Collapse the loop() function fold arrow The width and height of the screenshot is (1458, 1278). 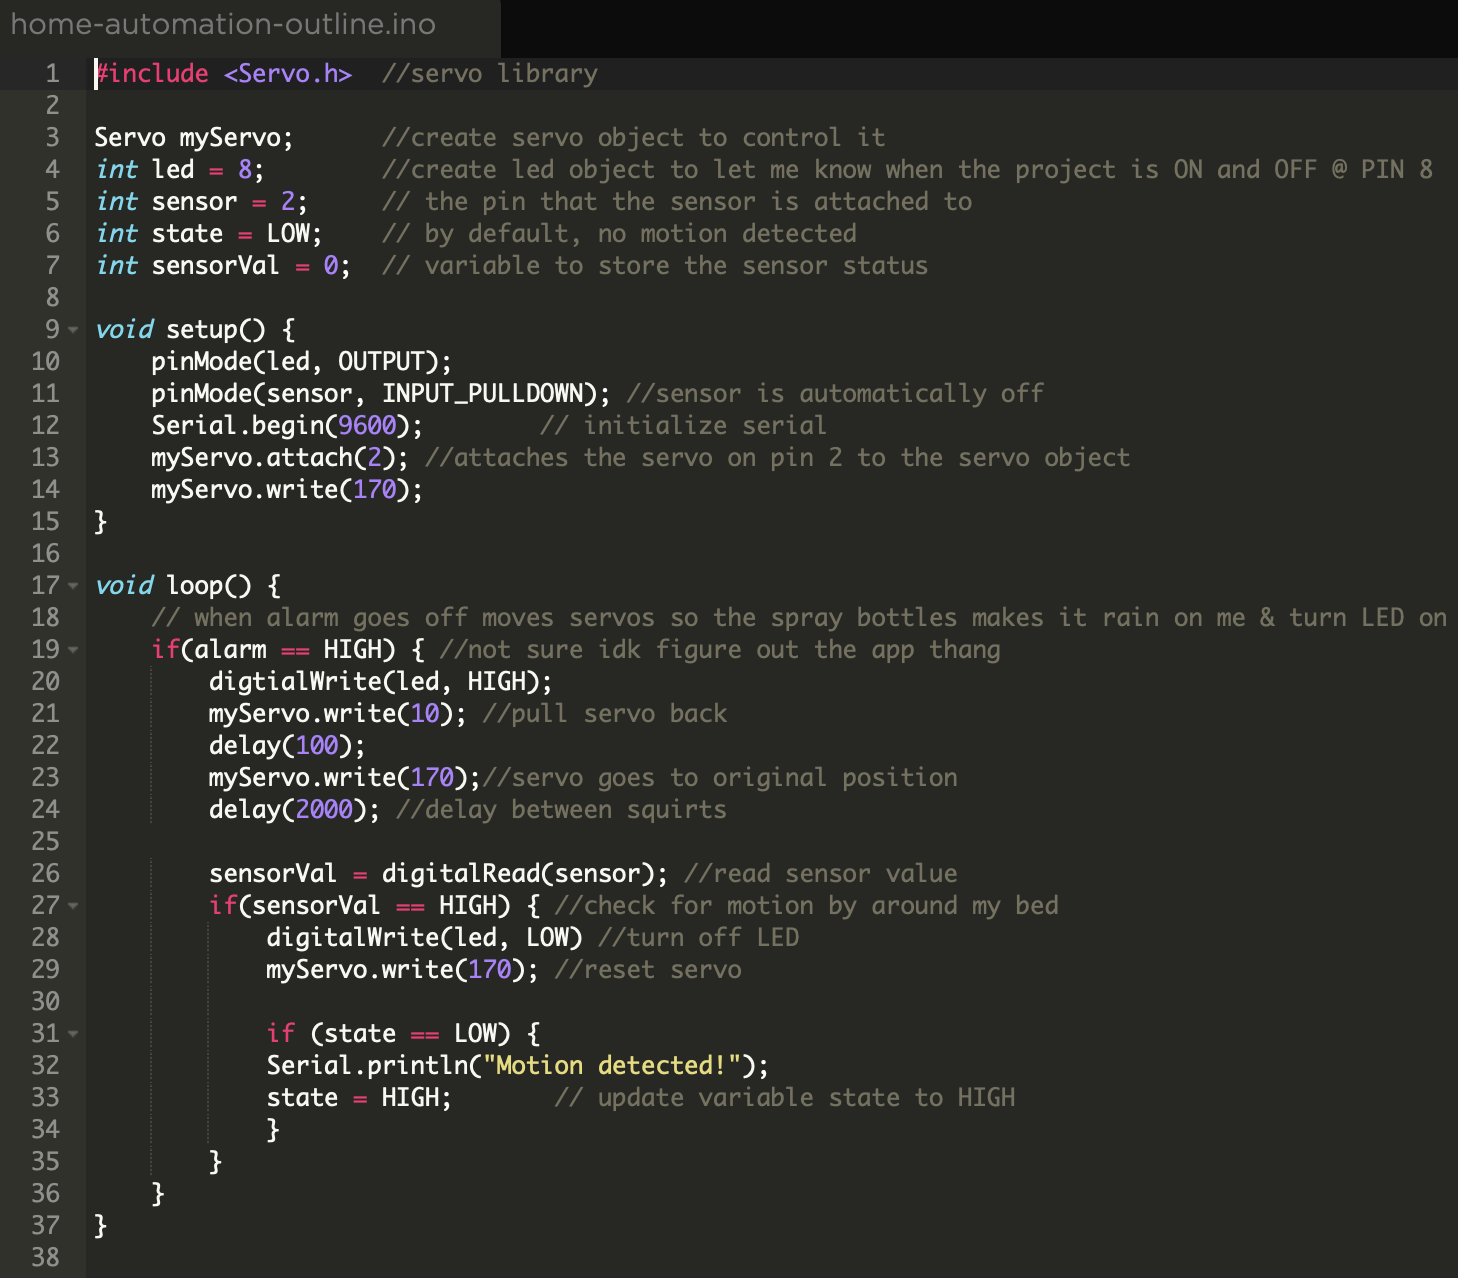(73, 586)
